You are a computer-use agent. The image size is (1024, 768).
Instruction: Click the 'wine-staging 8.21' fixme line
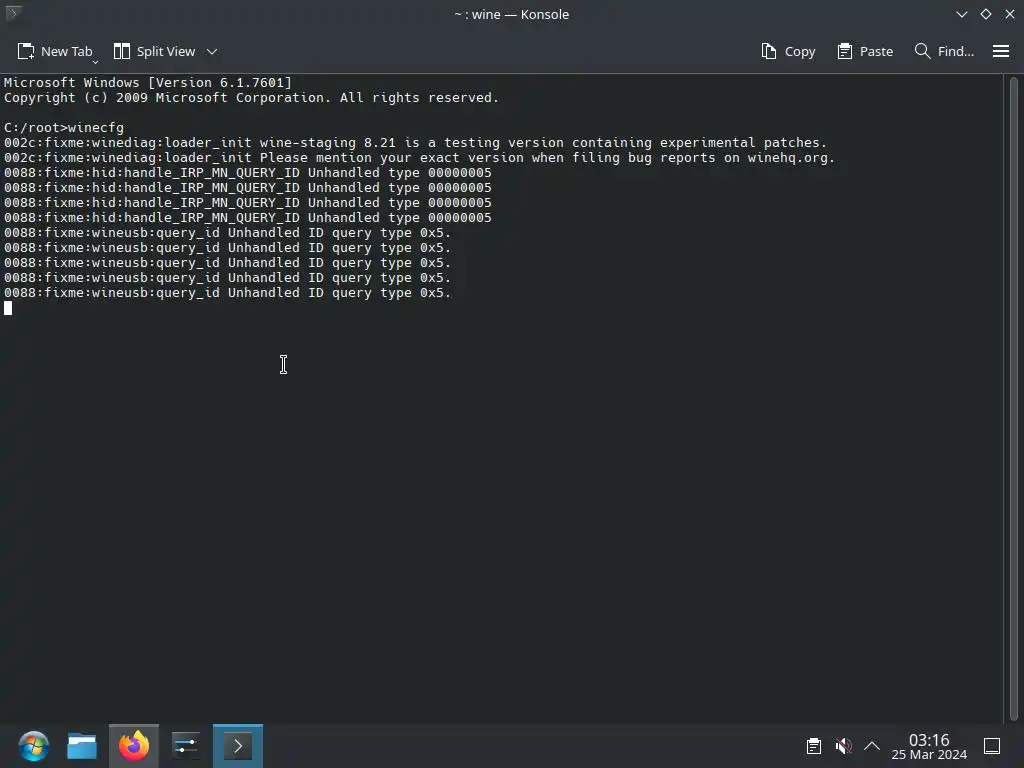(x=415, y=142)
